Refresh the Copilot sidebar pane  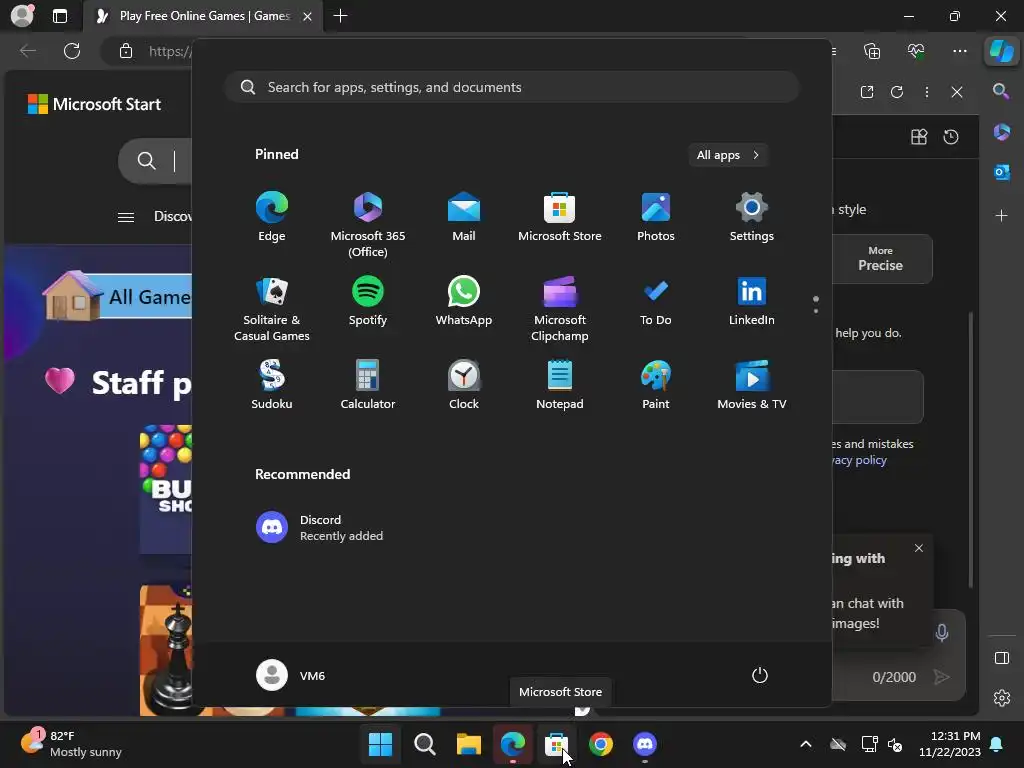pos(897,92)
